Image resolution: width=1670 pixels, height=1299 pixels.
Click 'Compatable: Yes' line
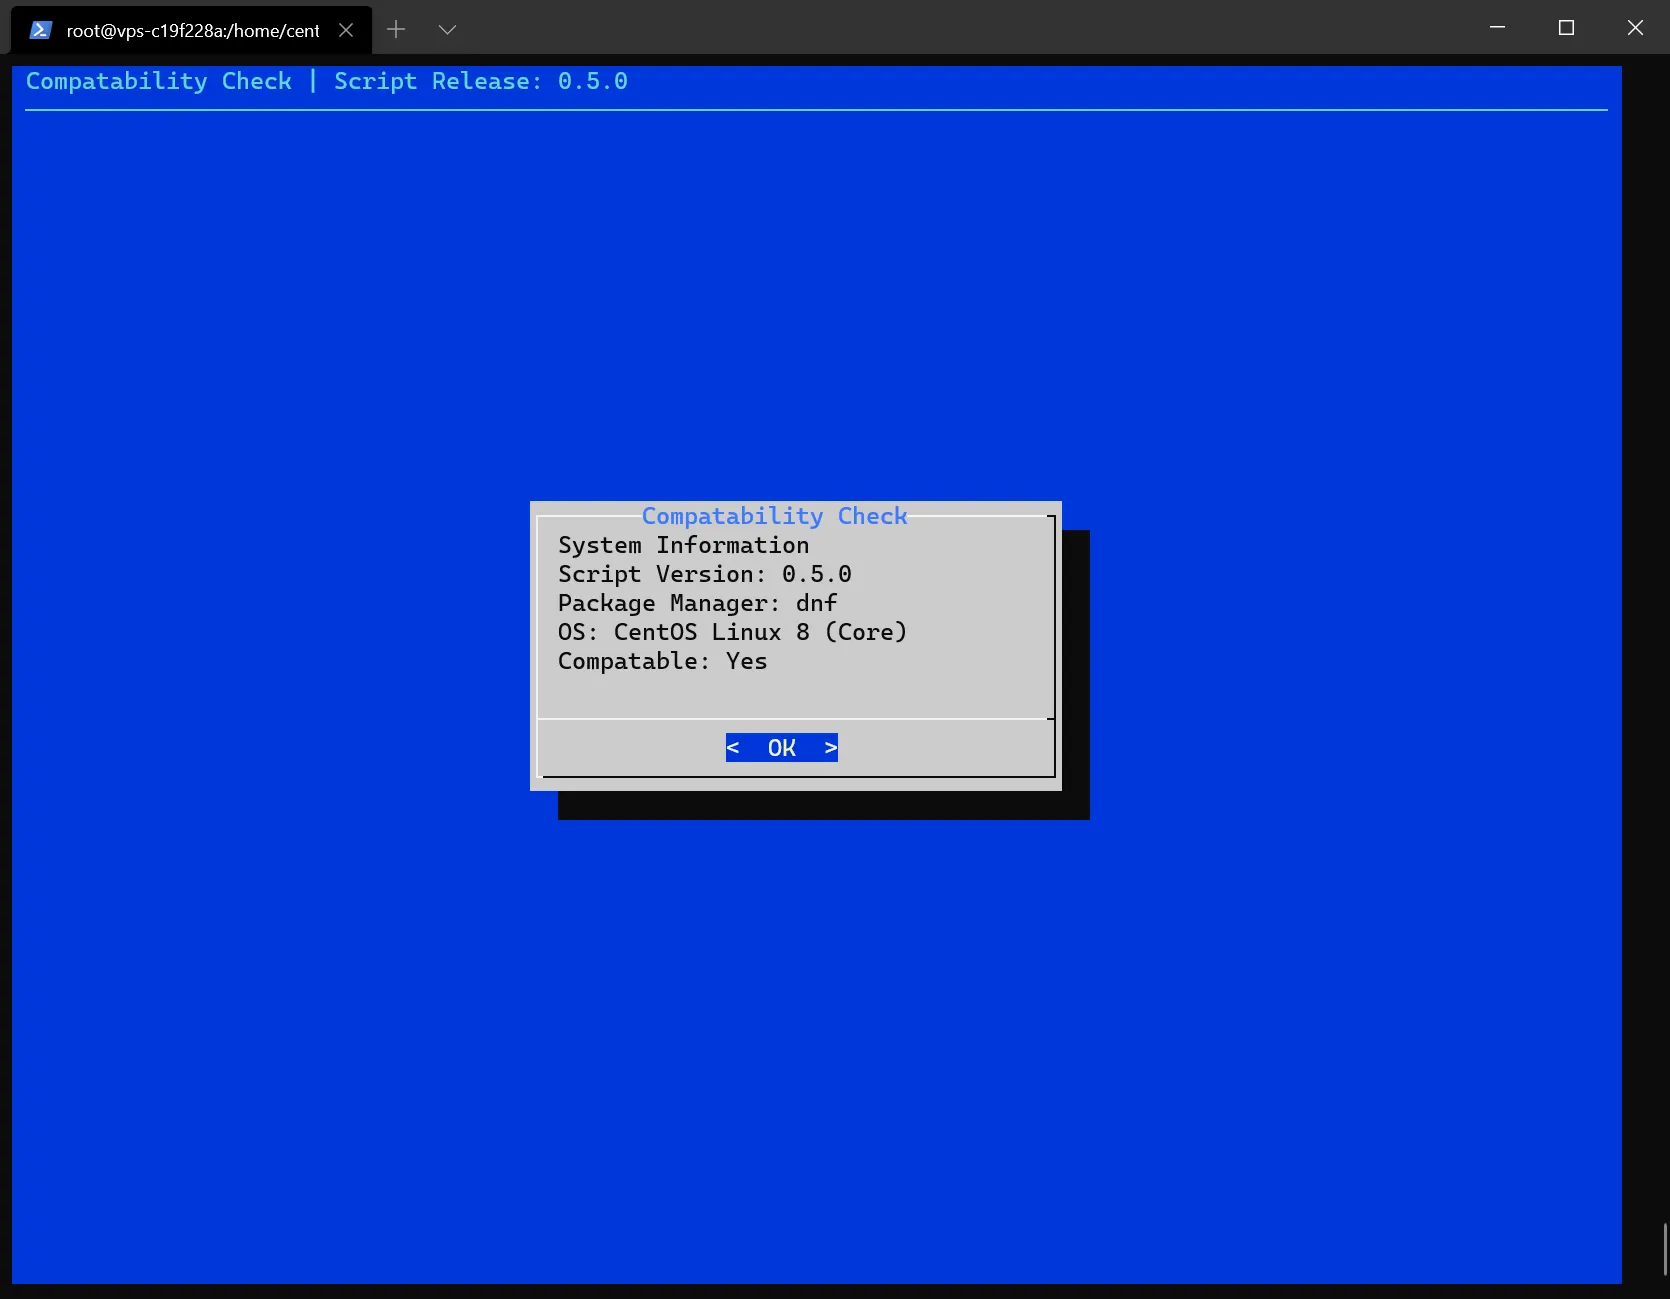point(662,661)
